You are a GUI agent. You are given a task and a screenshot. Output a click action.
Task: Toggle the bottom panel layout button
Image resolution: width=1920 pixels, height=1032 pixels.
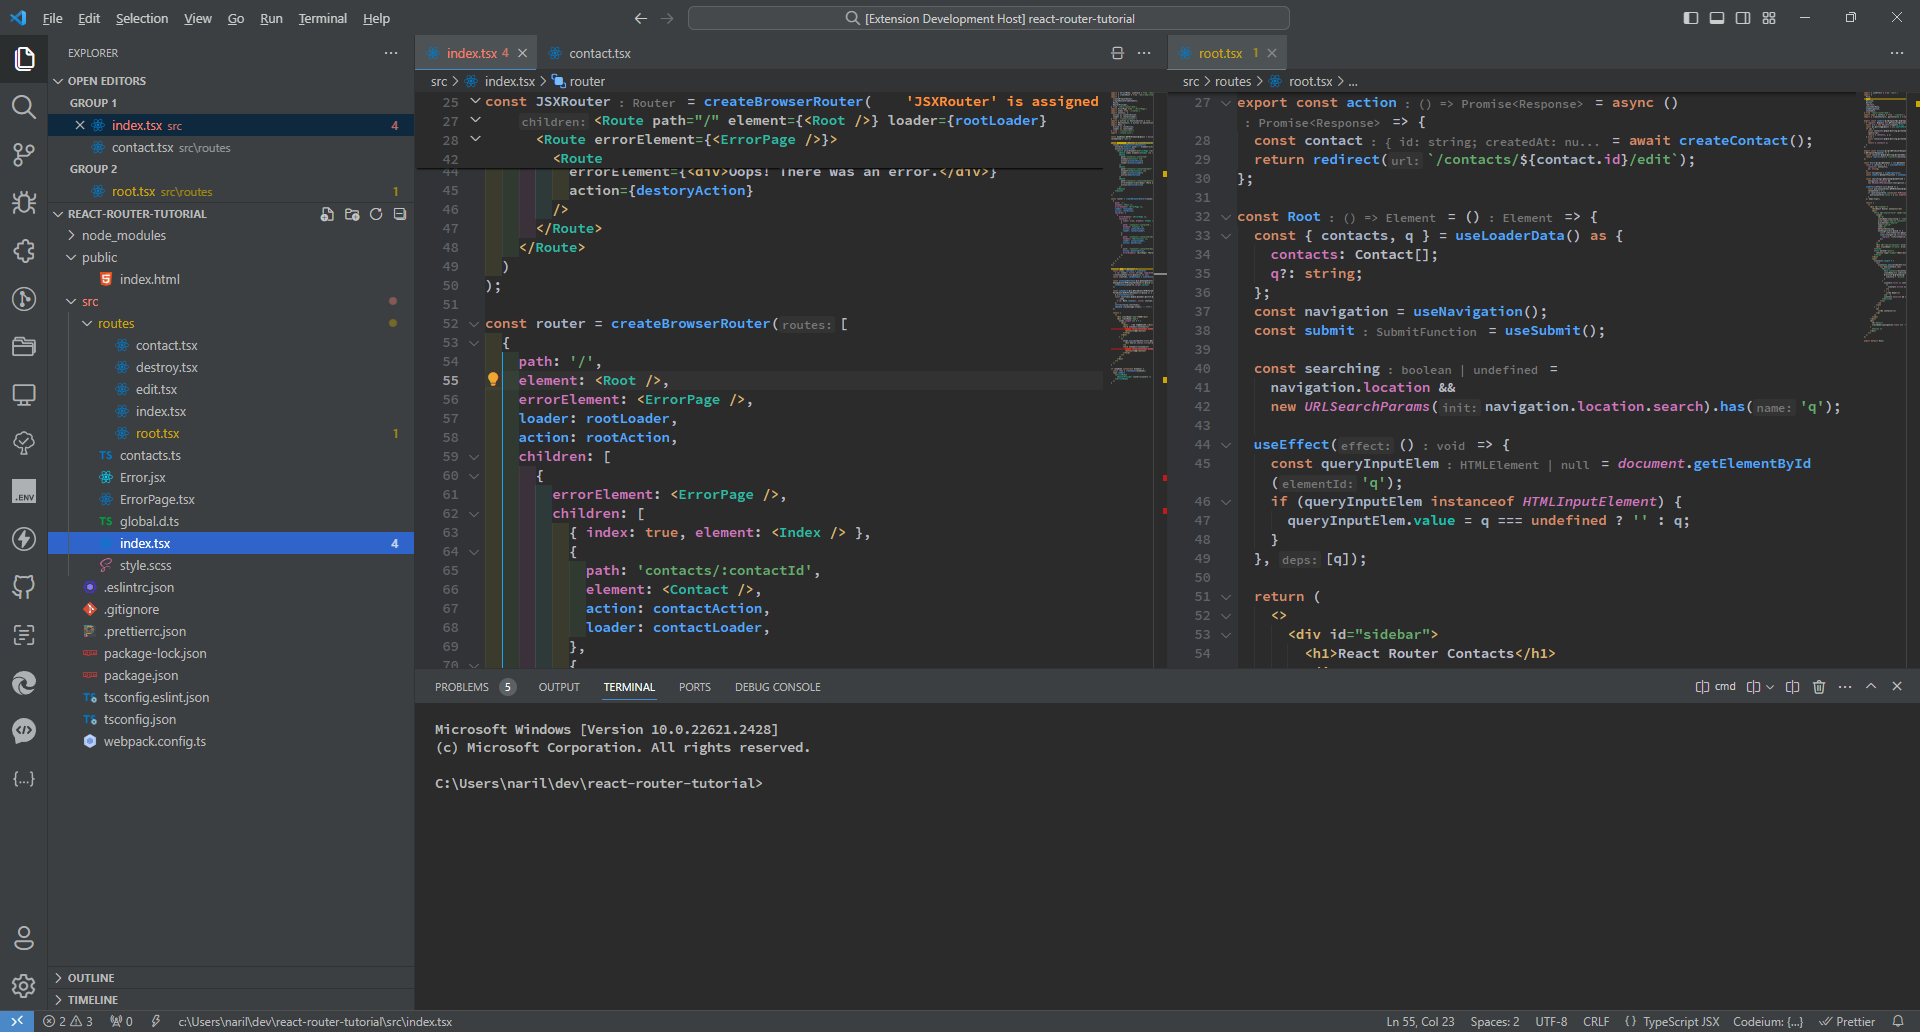pyautogui.click(x=1717, y=18)
